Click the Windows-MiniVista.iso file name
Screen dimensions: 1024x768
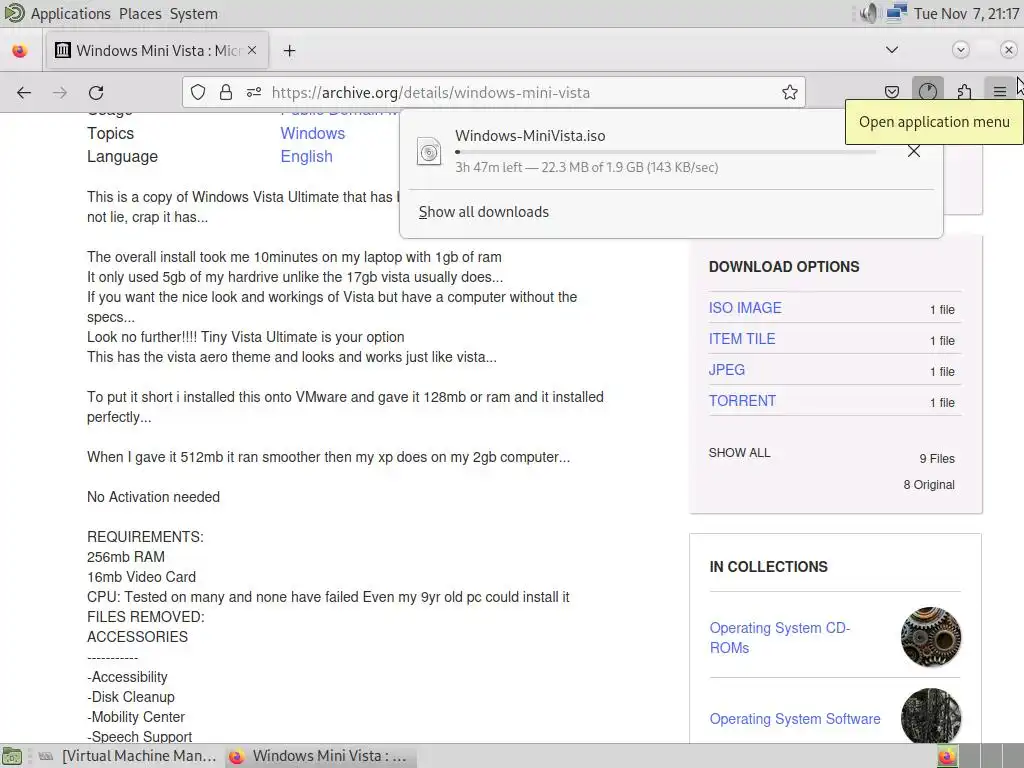click(x=530, y=136)
